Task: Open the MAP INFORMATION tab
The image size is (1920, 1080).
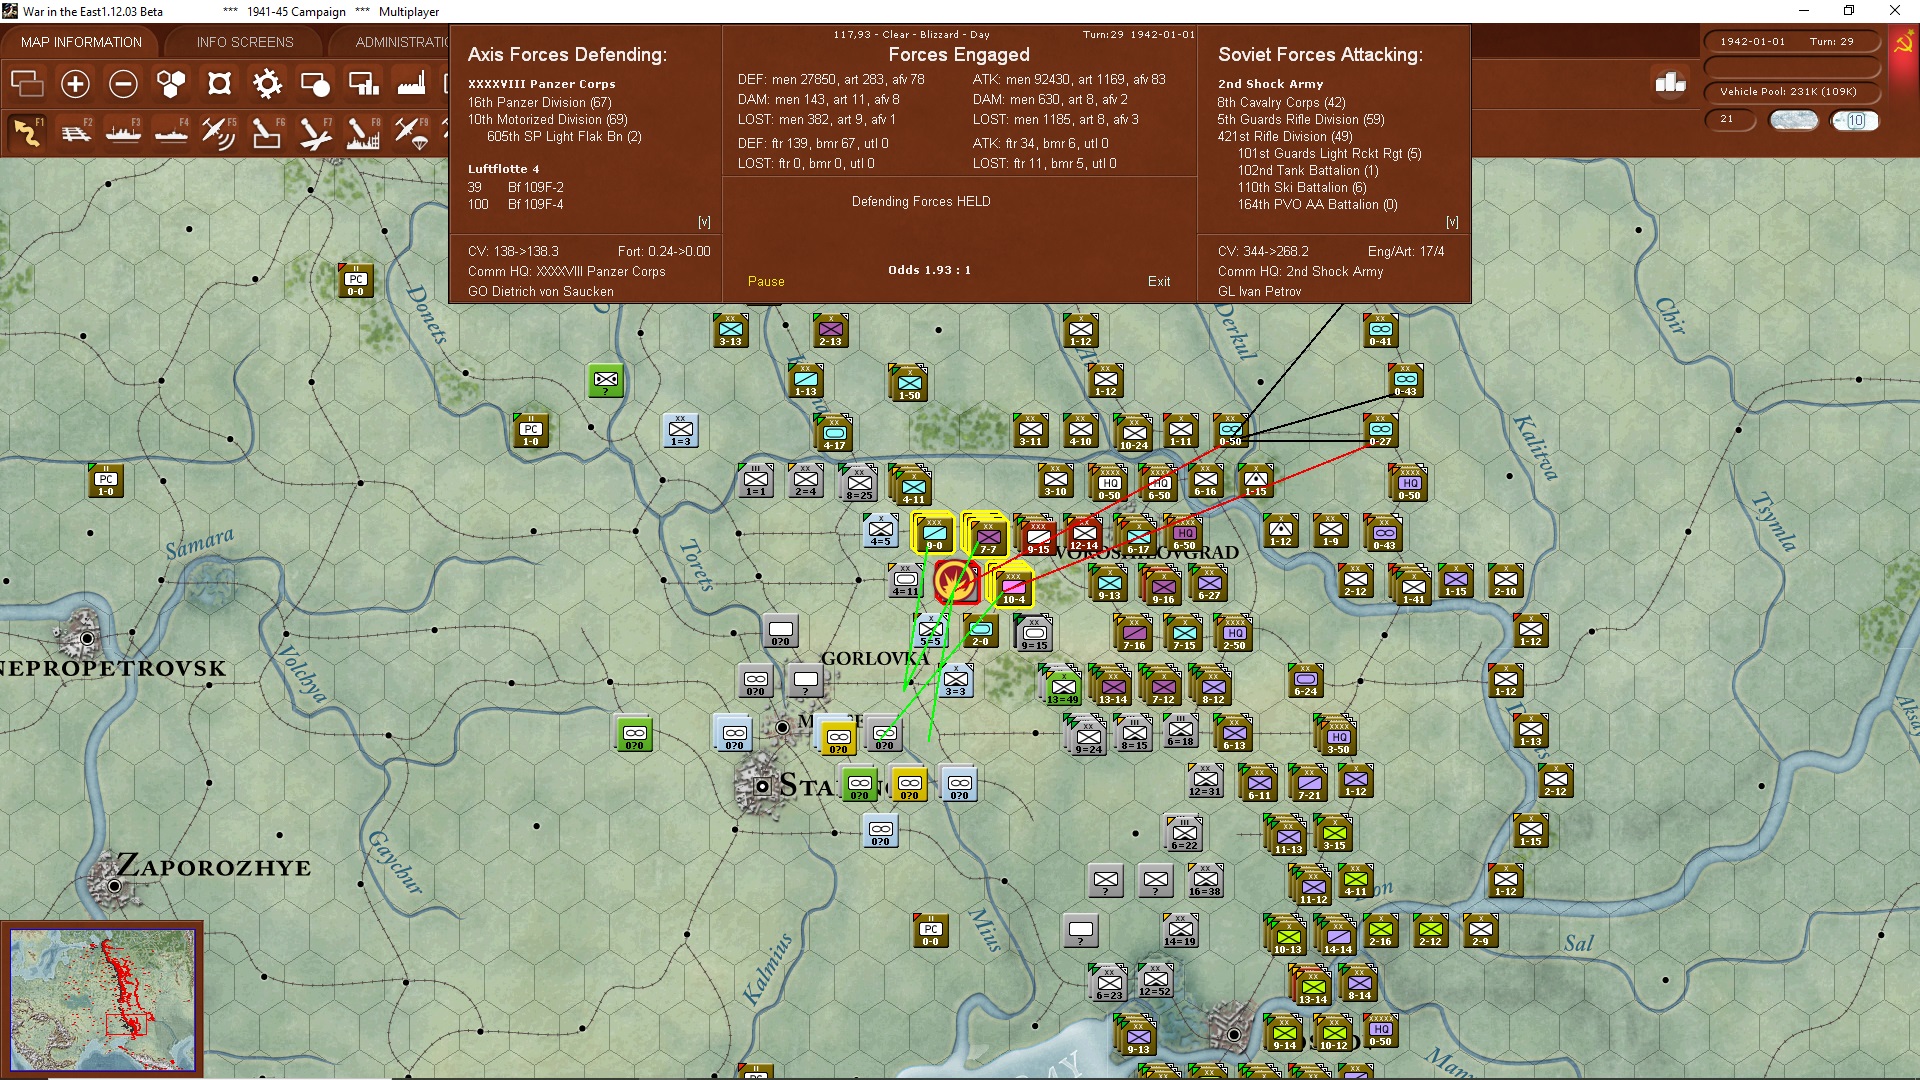Action: click(x=81, y=42)
